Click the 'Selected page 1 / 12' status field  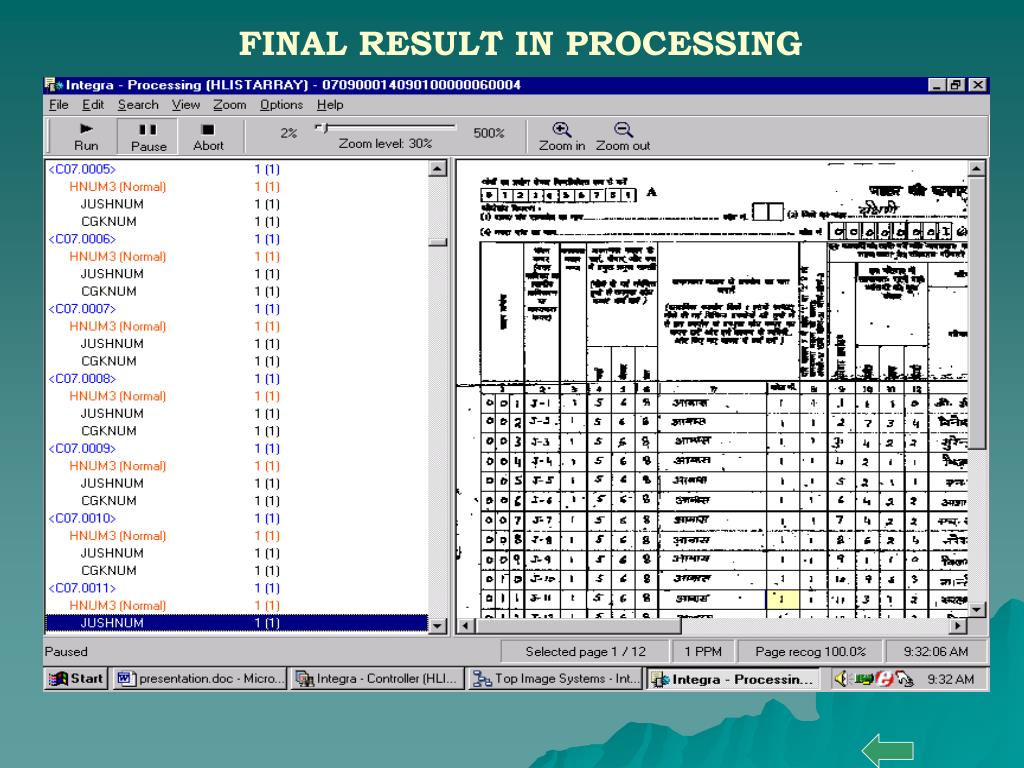coord(585,652)
